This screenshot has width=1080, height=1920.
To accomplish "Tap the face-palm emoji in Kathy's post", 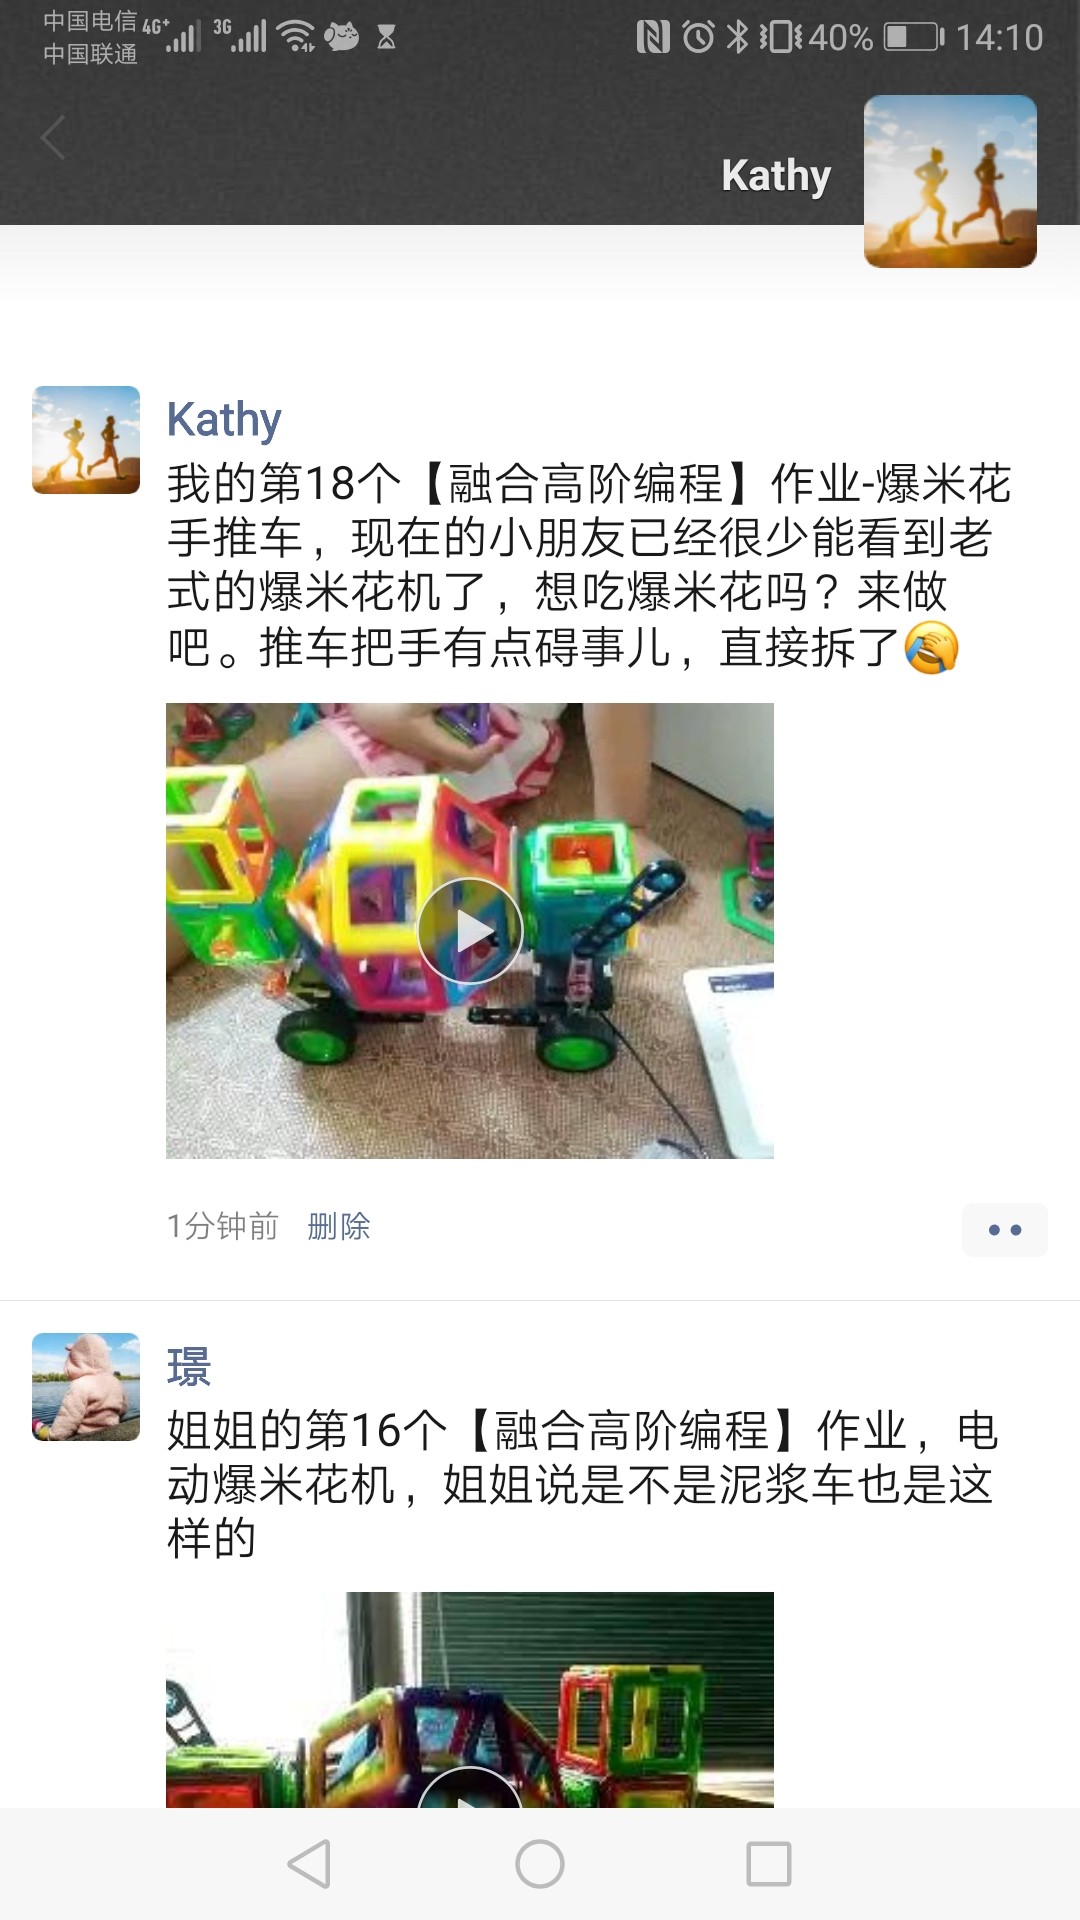I will point(931,647).
